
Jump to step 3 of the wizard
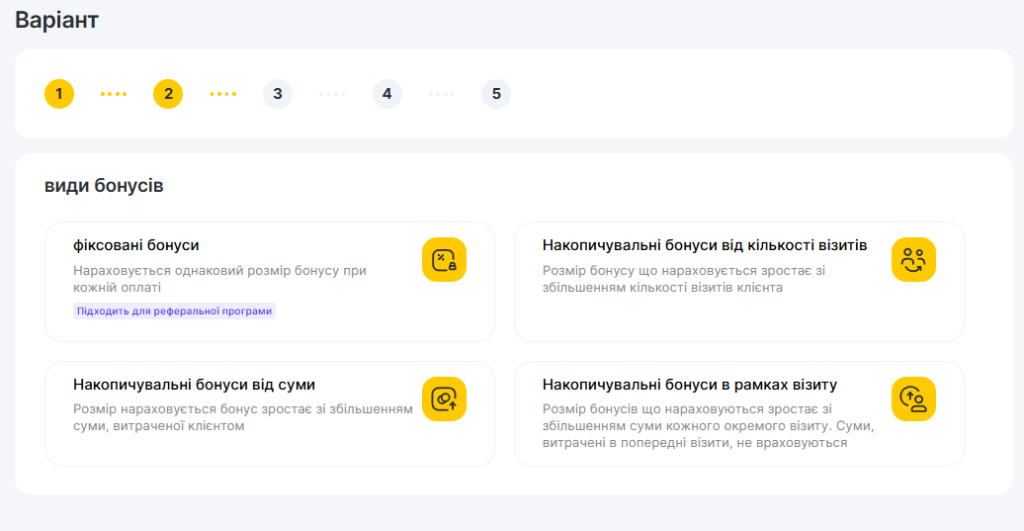(277, 94)
